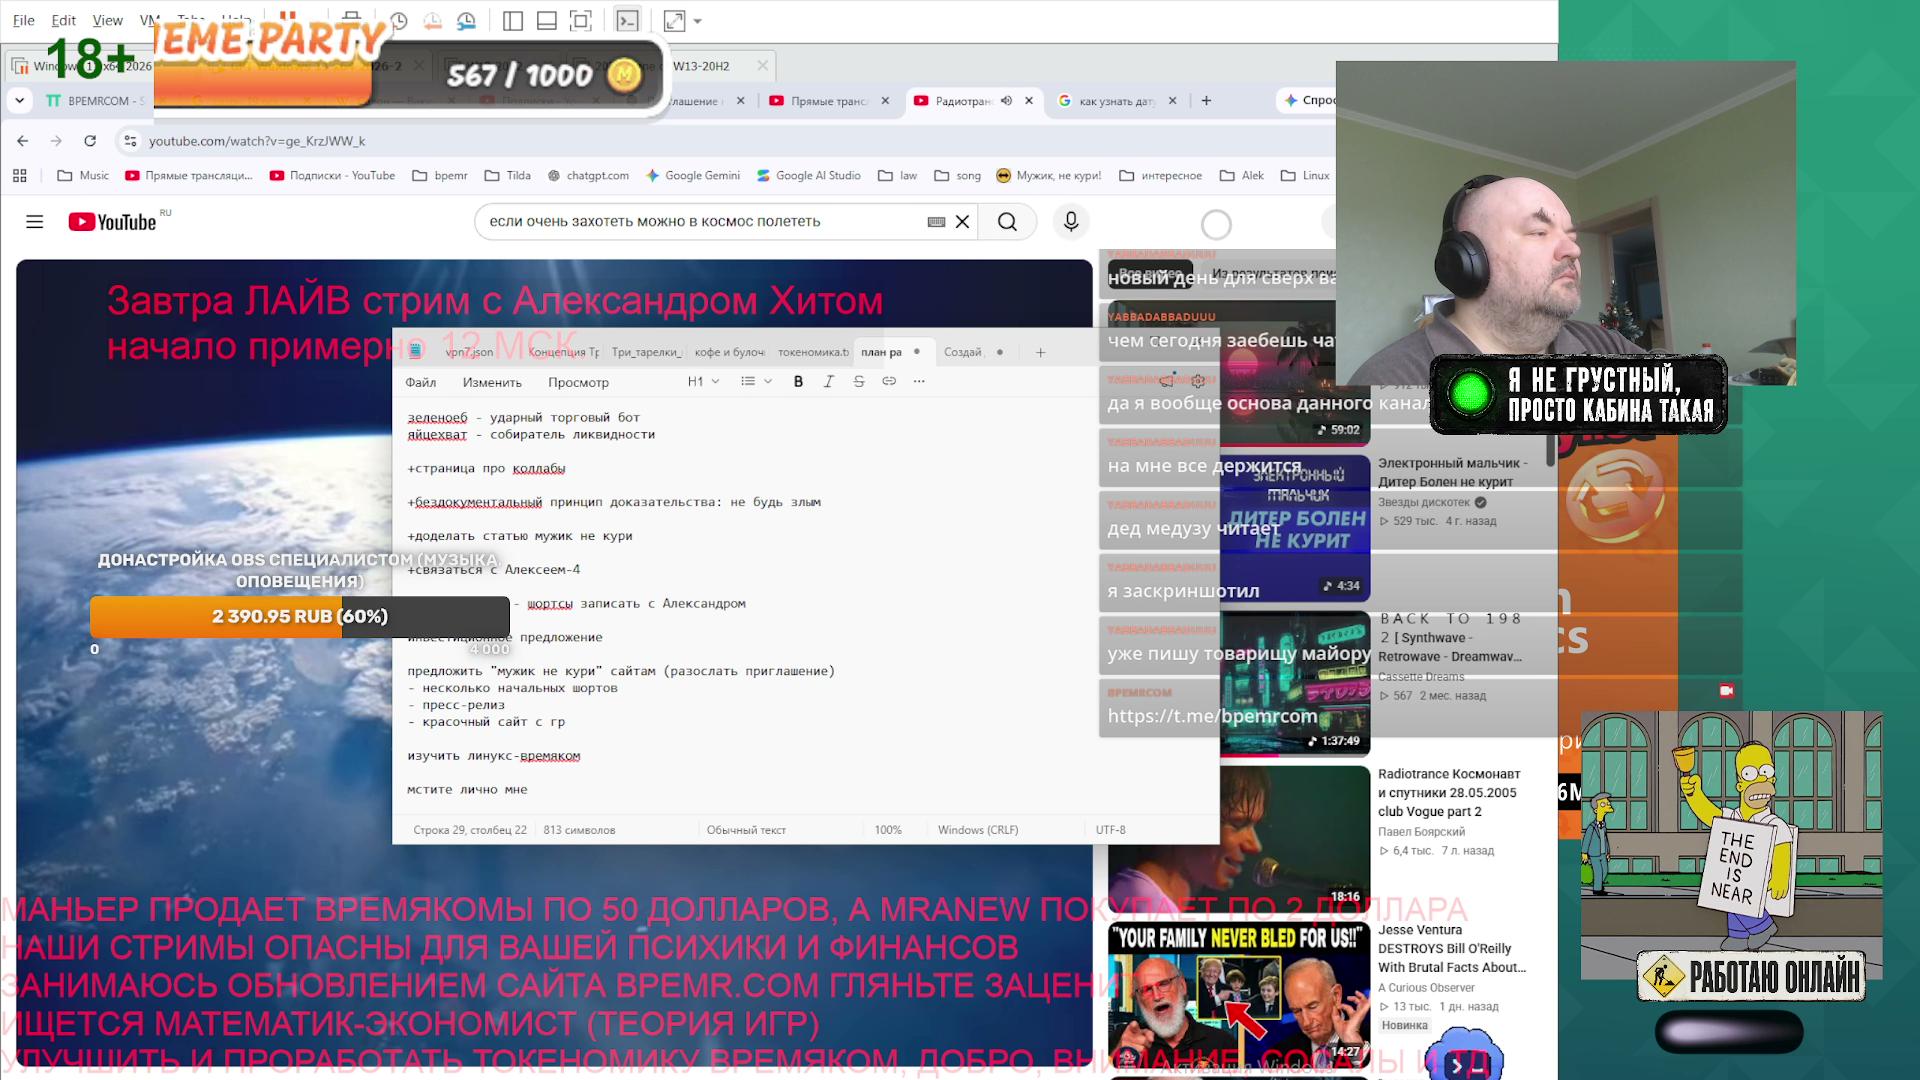
Task: Start YouTube voice search microphone
Action: pyautogui.click(x=1071, y=222)
